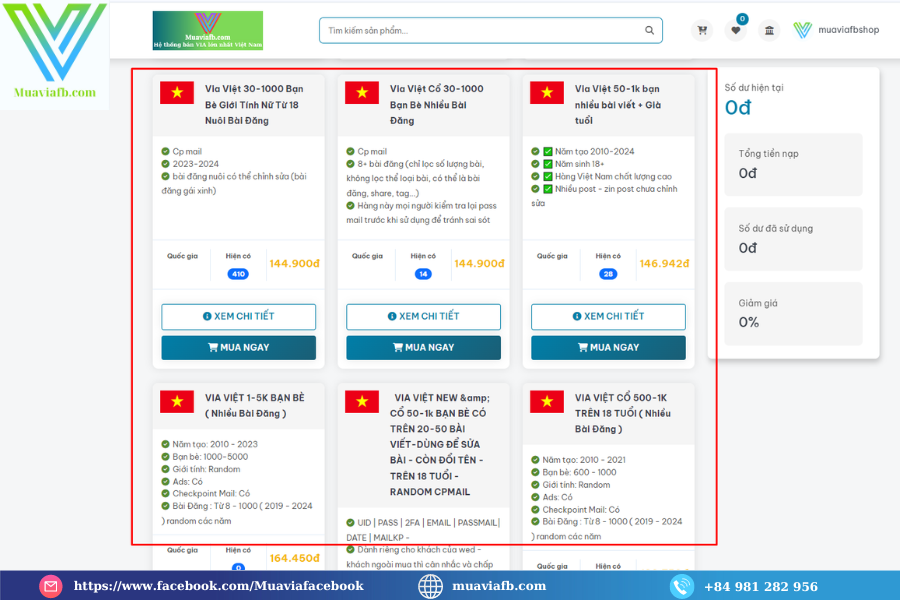Click price 146.942đ

[664, 264]
